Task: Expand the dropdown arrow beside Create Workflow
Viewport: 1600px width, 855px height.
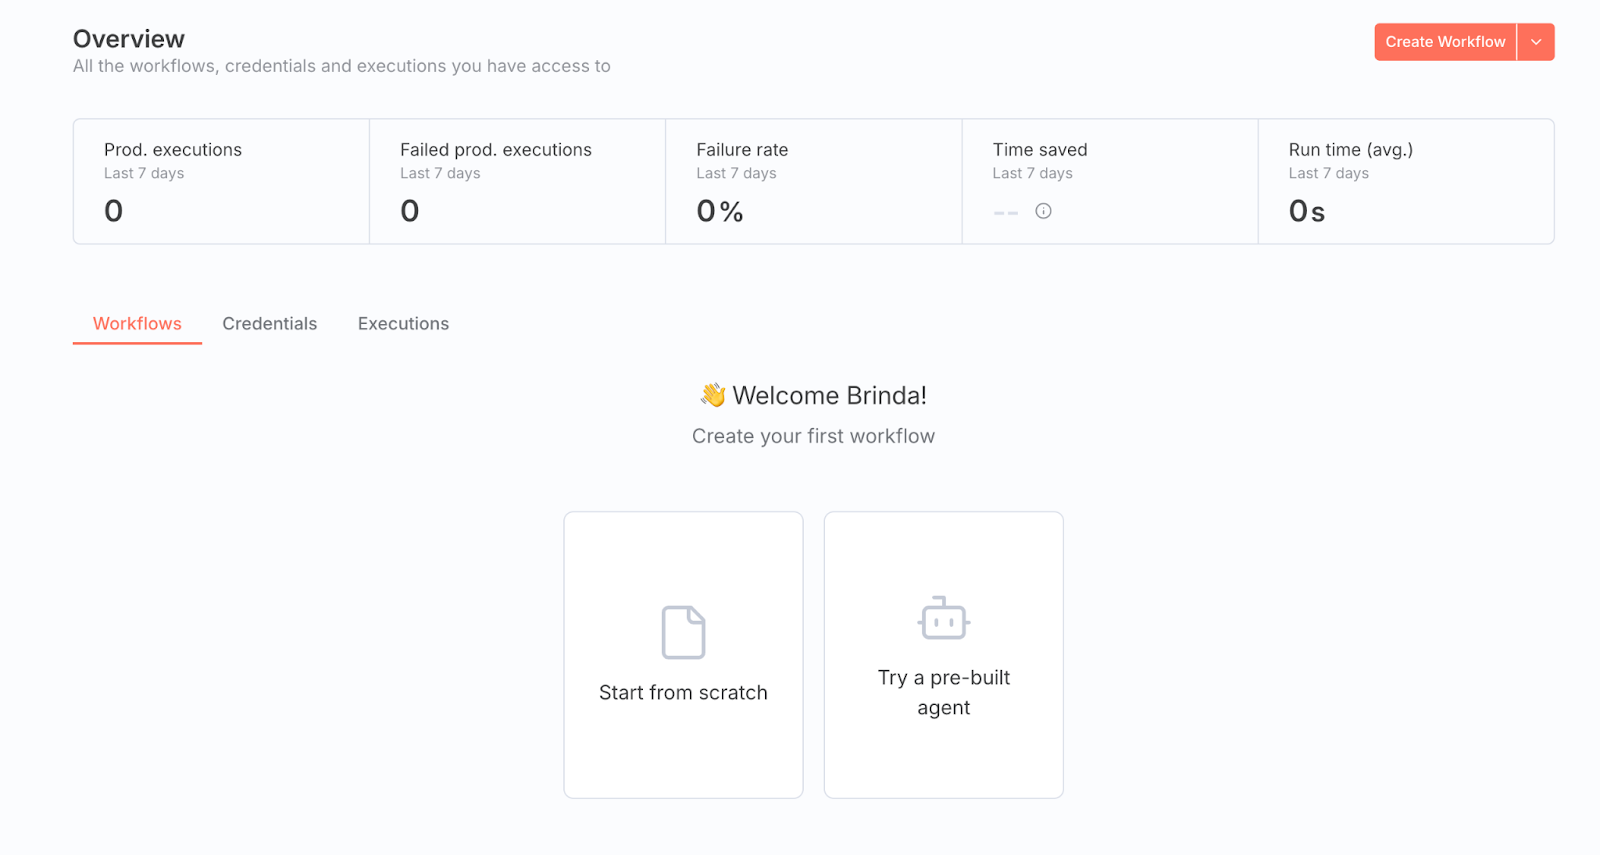Action: click(x=1536, y=42)
